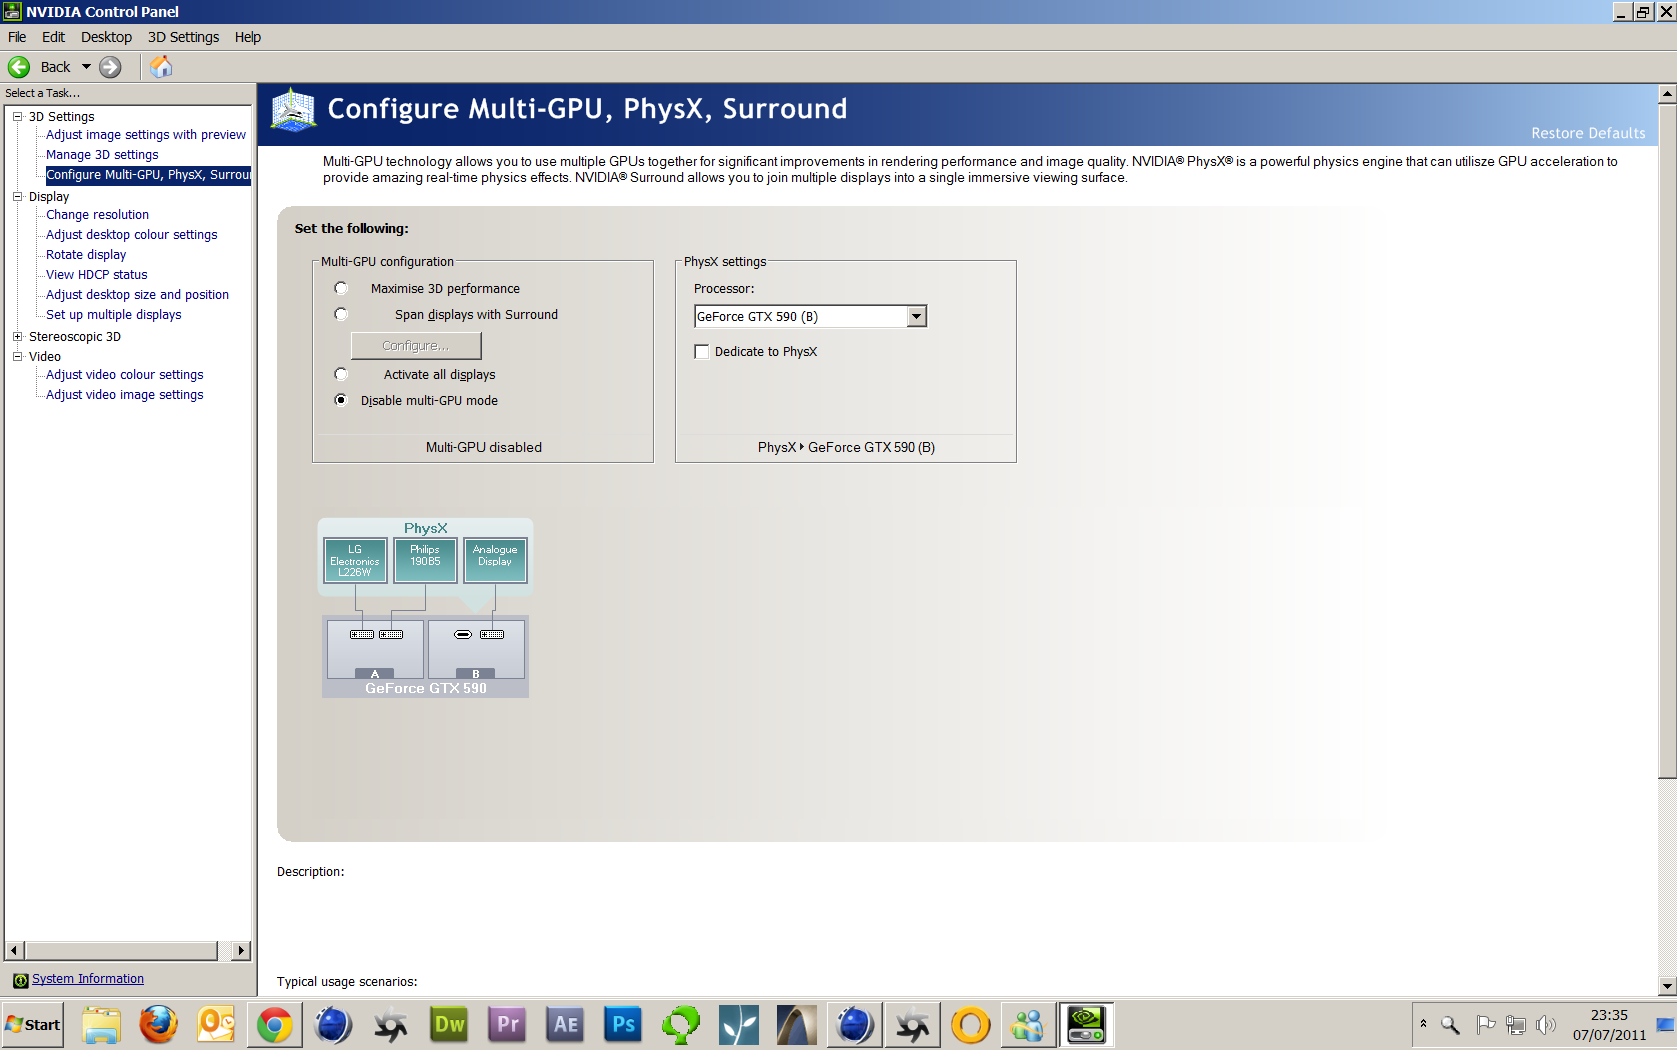Screen dimensions: 1677x1050
Task: Select Maximise 3D performance radio button
Action: point(341,289)
